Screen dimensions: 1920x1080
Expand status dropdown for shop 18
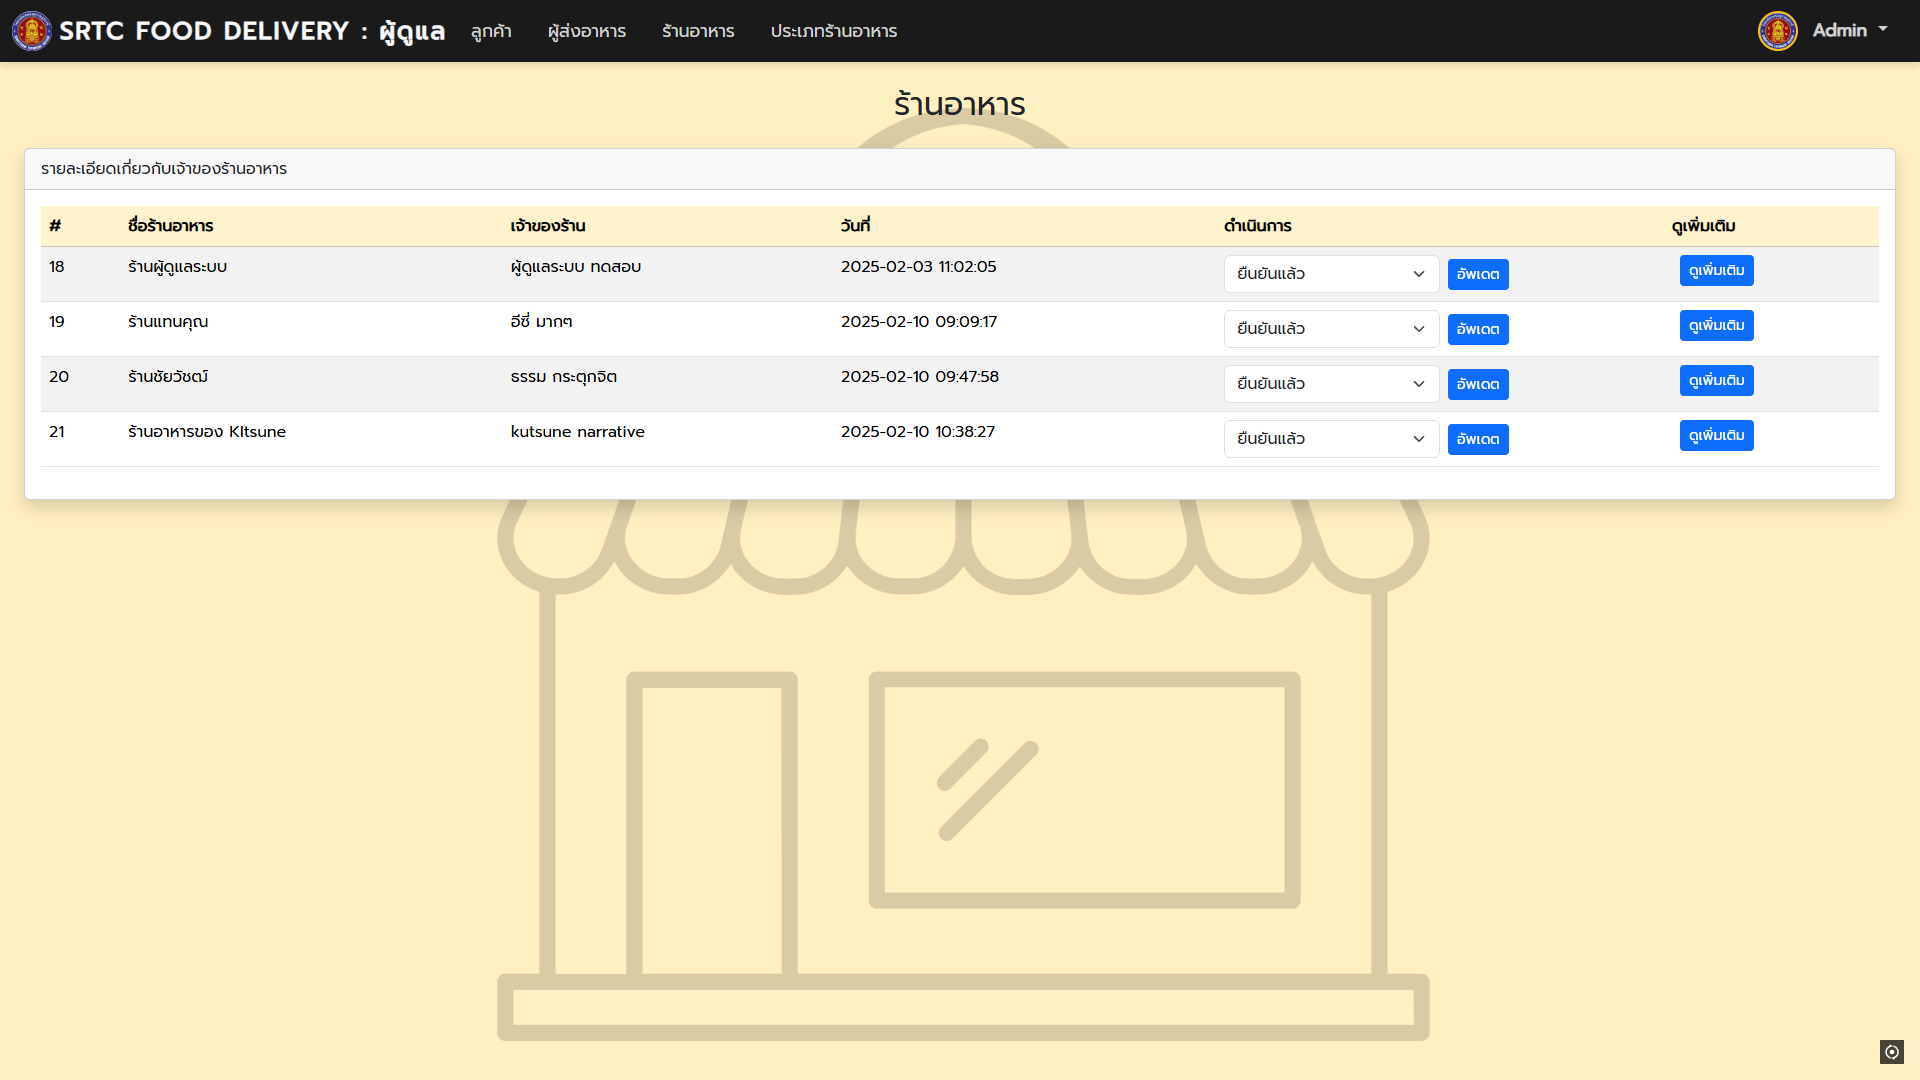tap(1330, 274)
